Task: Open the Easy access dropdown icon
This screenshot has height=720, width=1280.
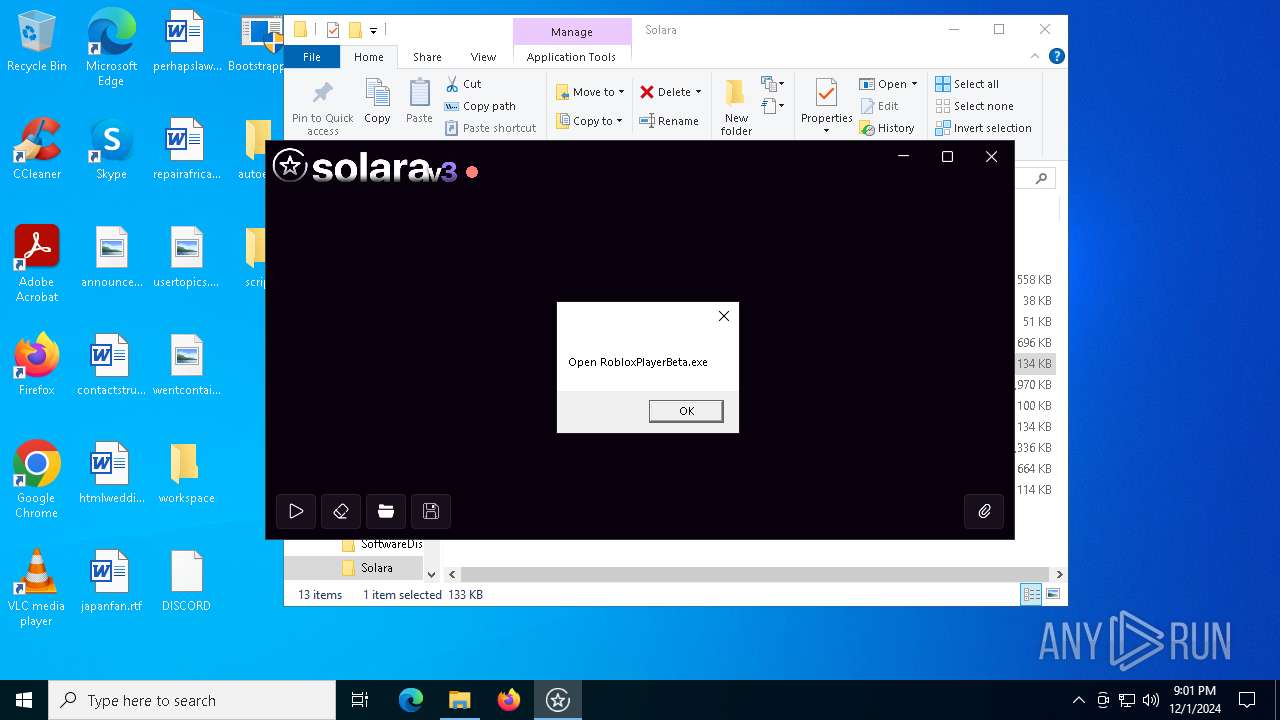Action: click(x=773, y=106)
